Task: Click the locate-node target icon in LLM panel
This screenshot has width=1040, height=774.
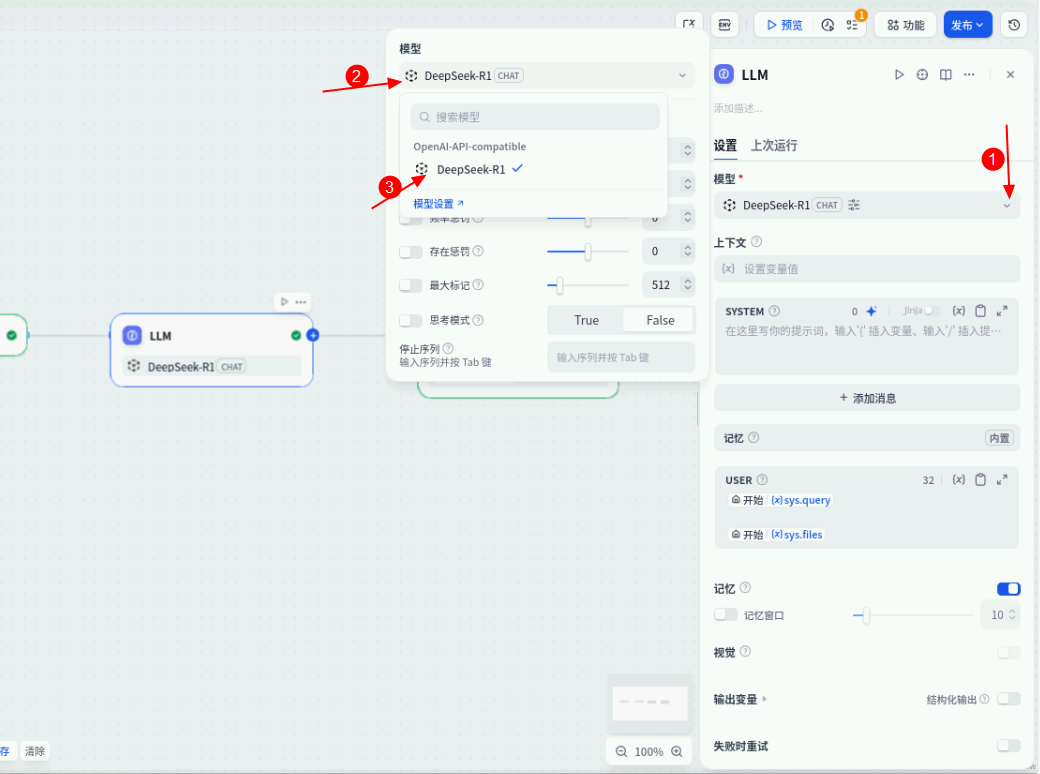Action: [x=922, y=74]
